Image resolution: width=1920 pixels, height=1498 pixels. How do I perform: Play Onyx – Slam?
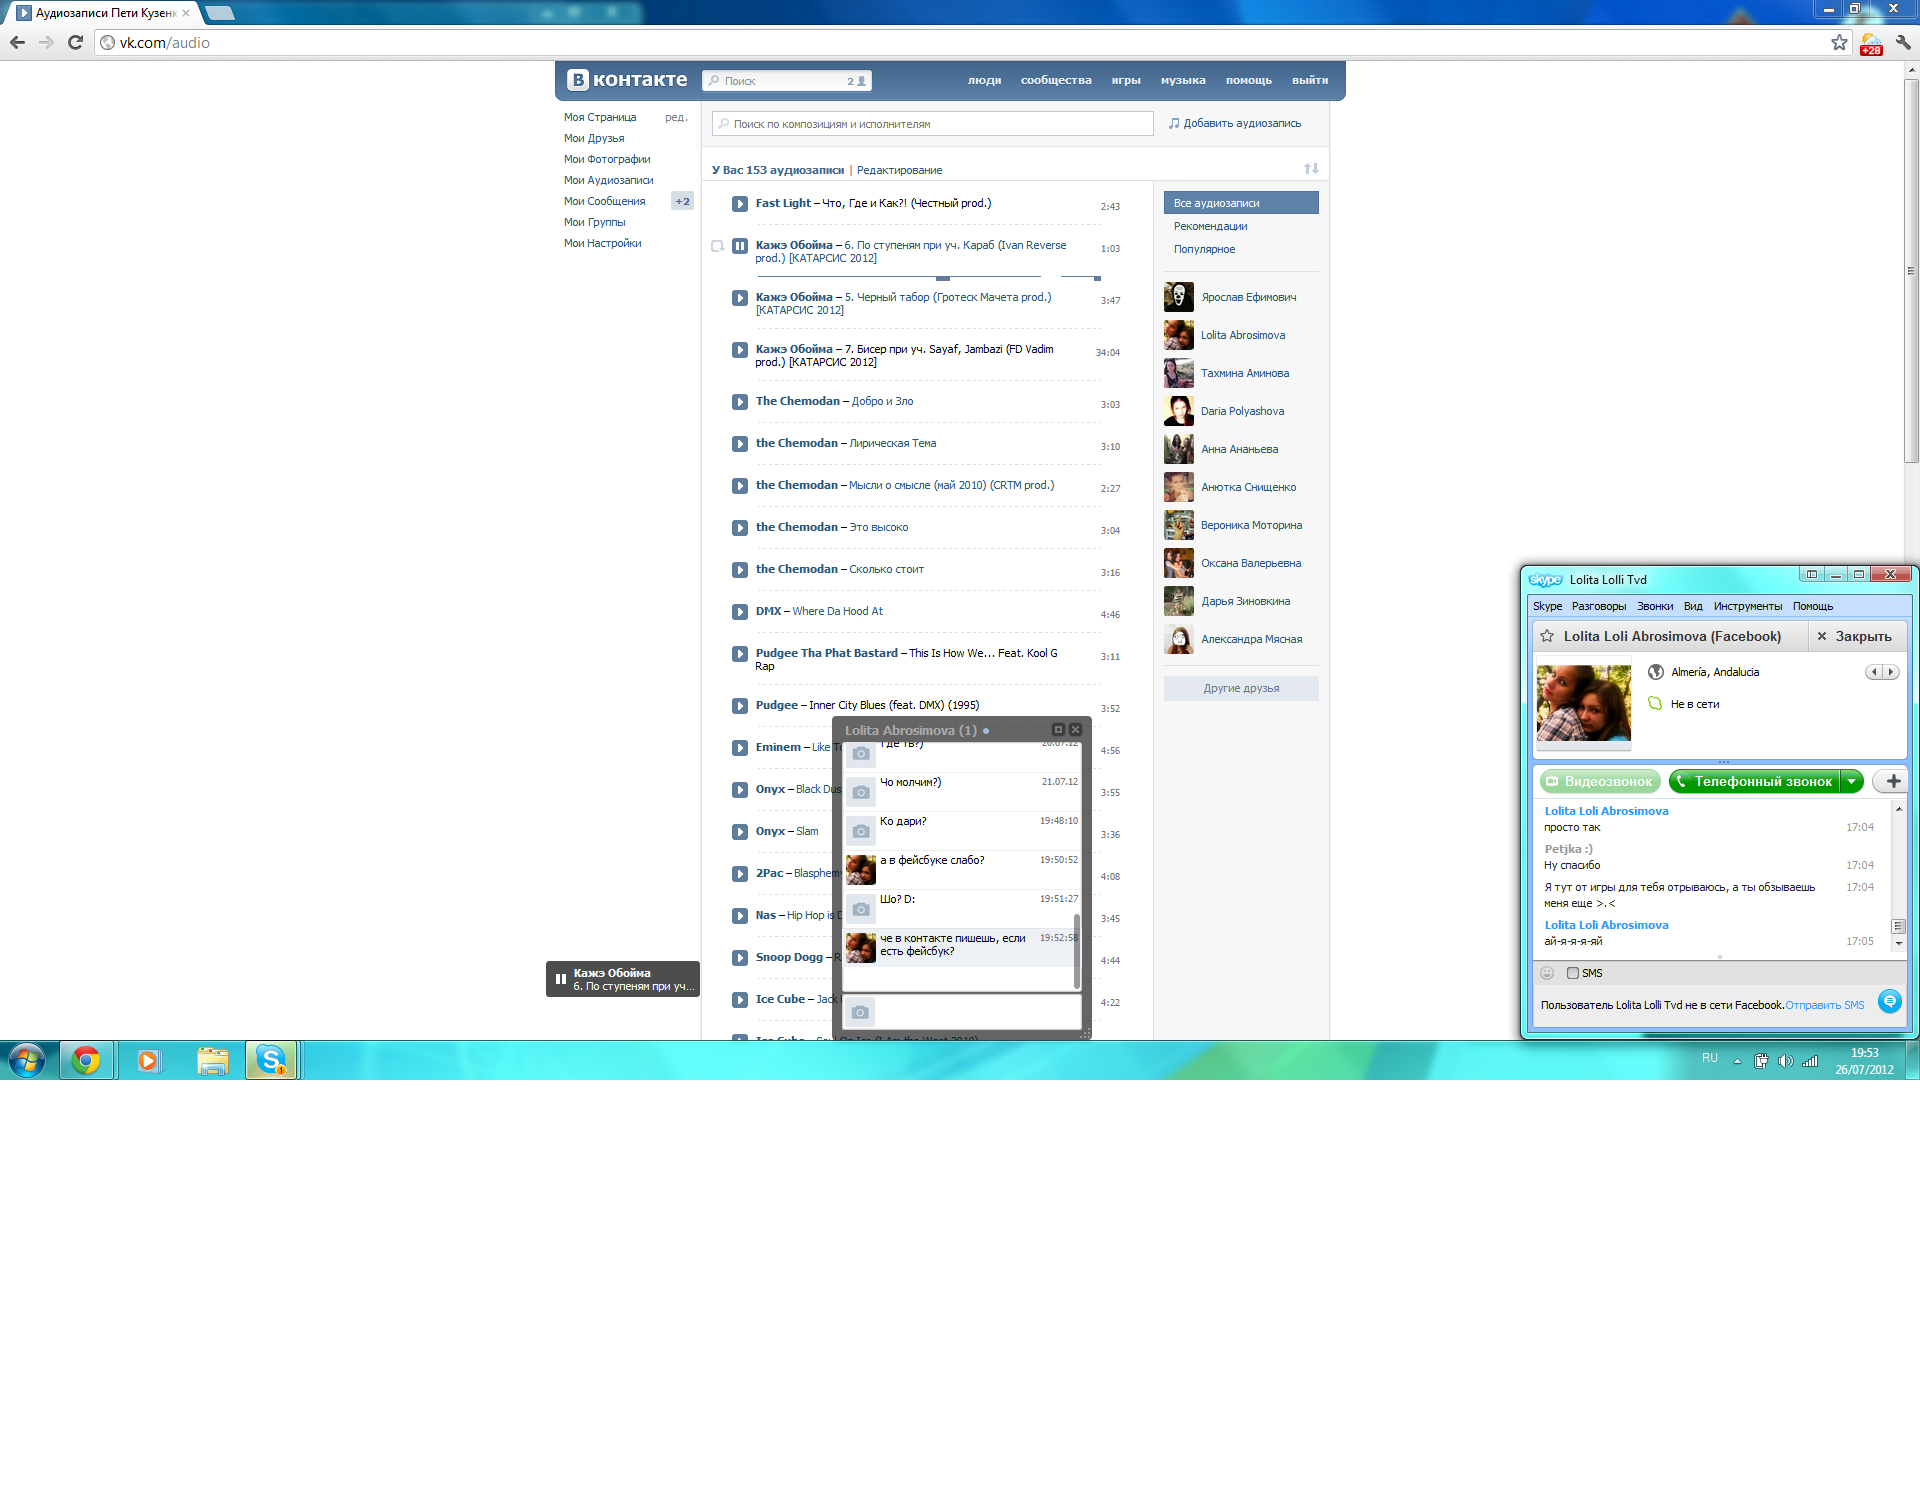point(740,832)
